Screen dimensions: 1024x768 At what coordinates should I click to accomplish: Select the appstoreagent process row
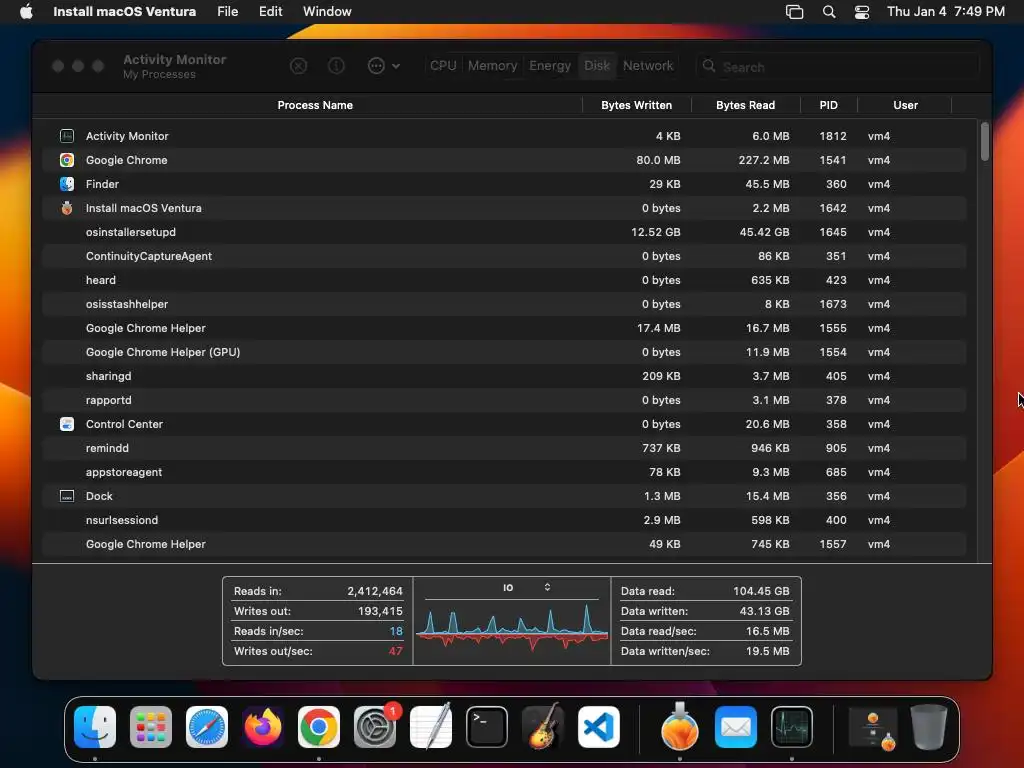504,472
